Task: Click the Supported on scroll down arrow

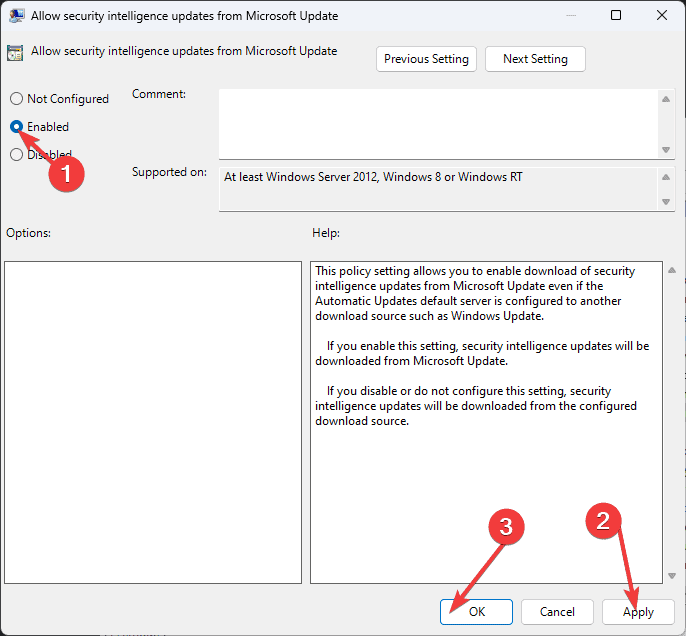Action: (x=666, y=202)
